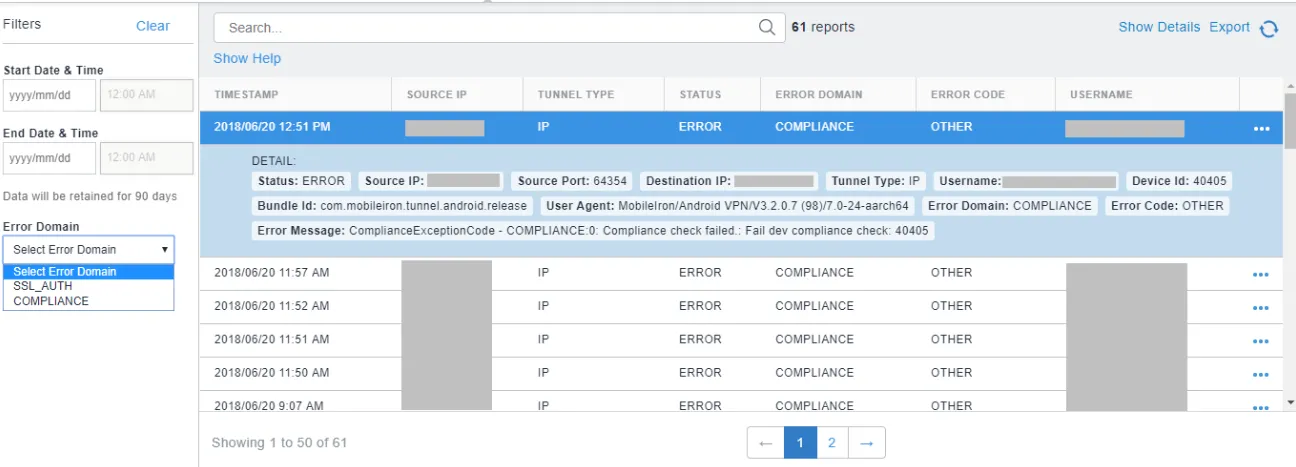This screenshot has height=467, width=1296.
Task: Open ellipsis menu for 11:51 AM row
Action: tap(1260, 341)
